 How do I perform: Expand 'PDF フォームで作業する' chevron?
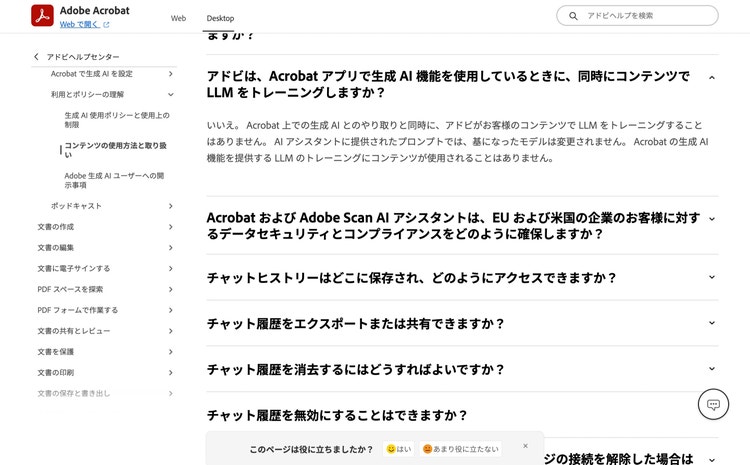tap(171, 310)
